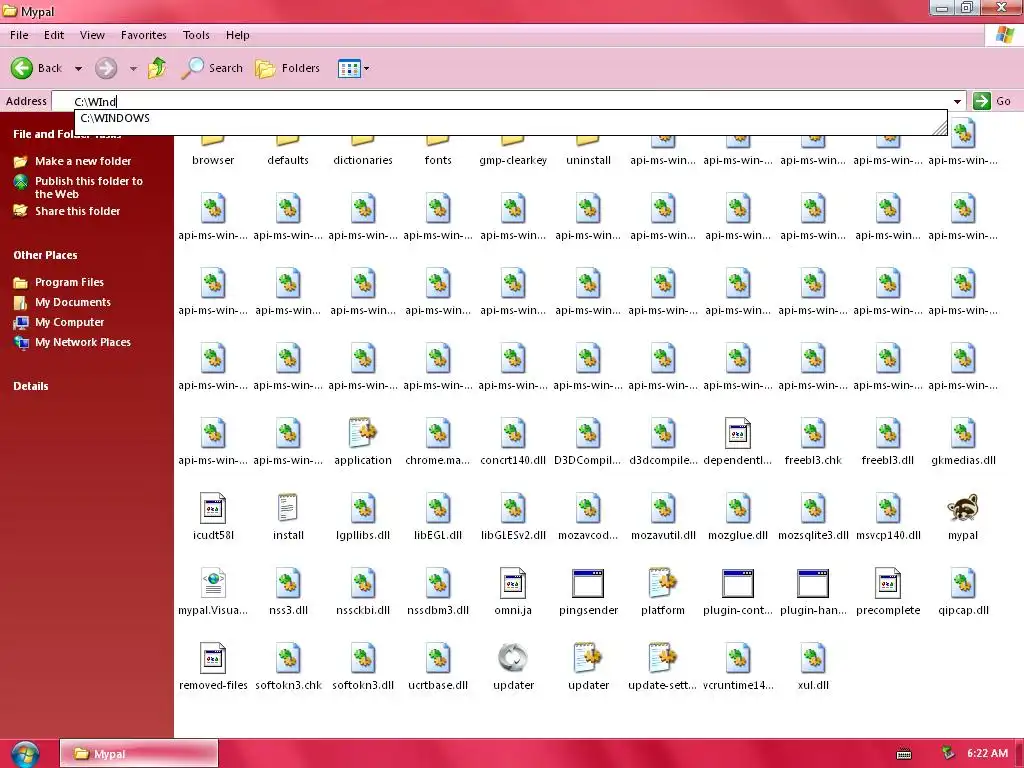Open the Search pane
This screenshot has width=1024, height=768.
212,68
